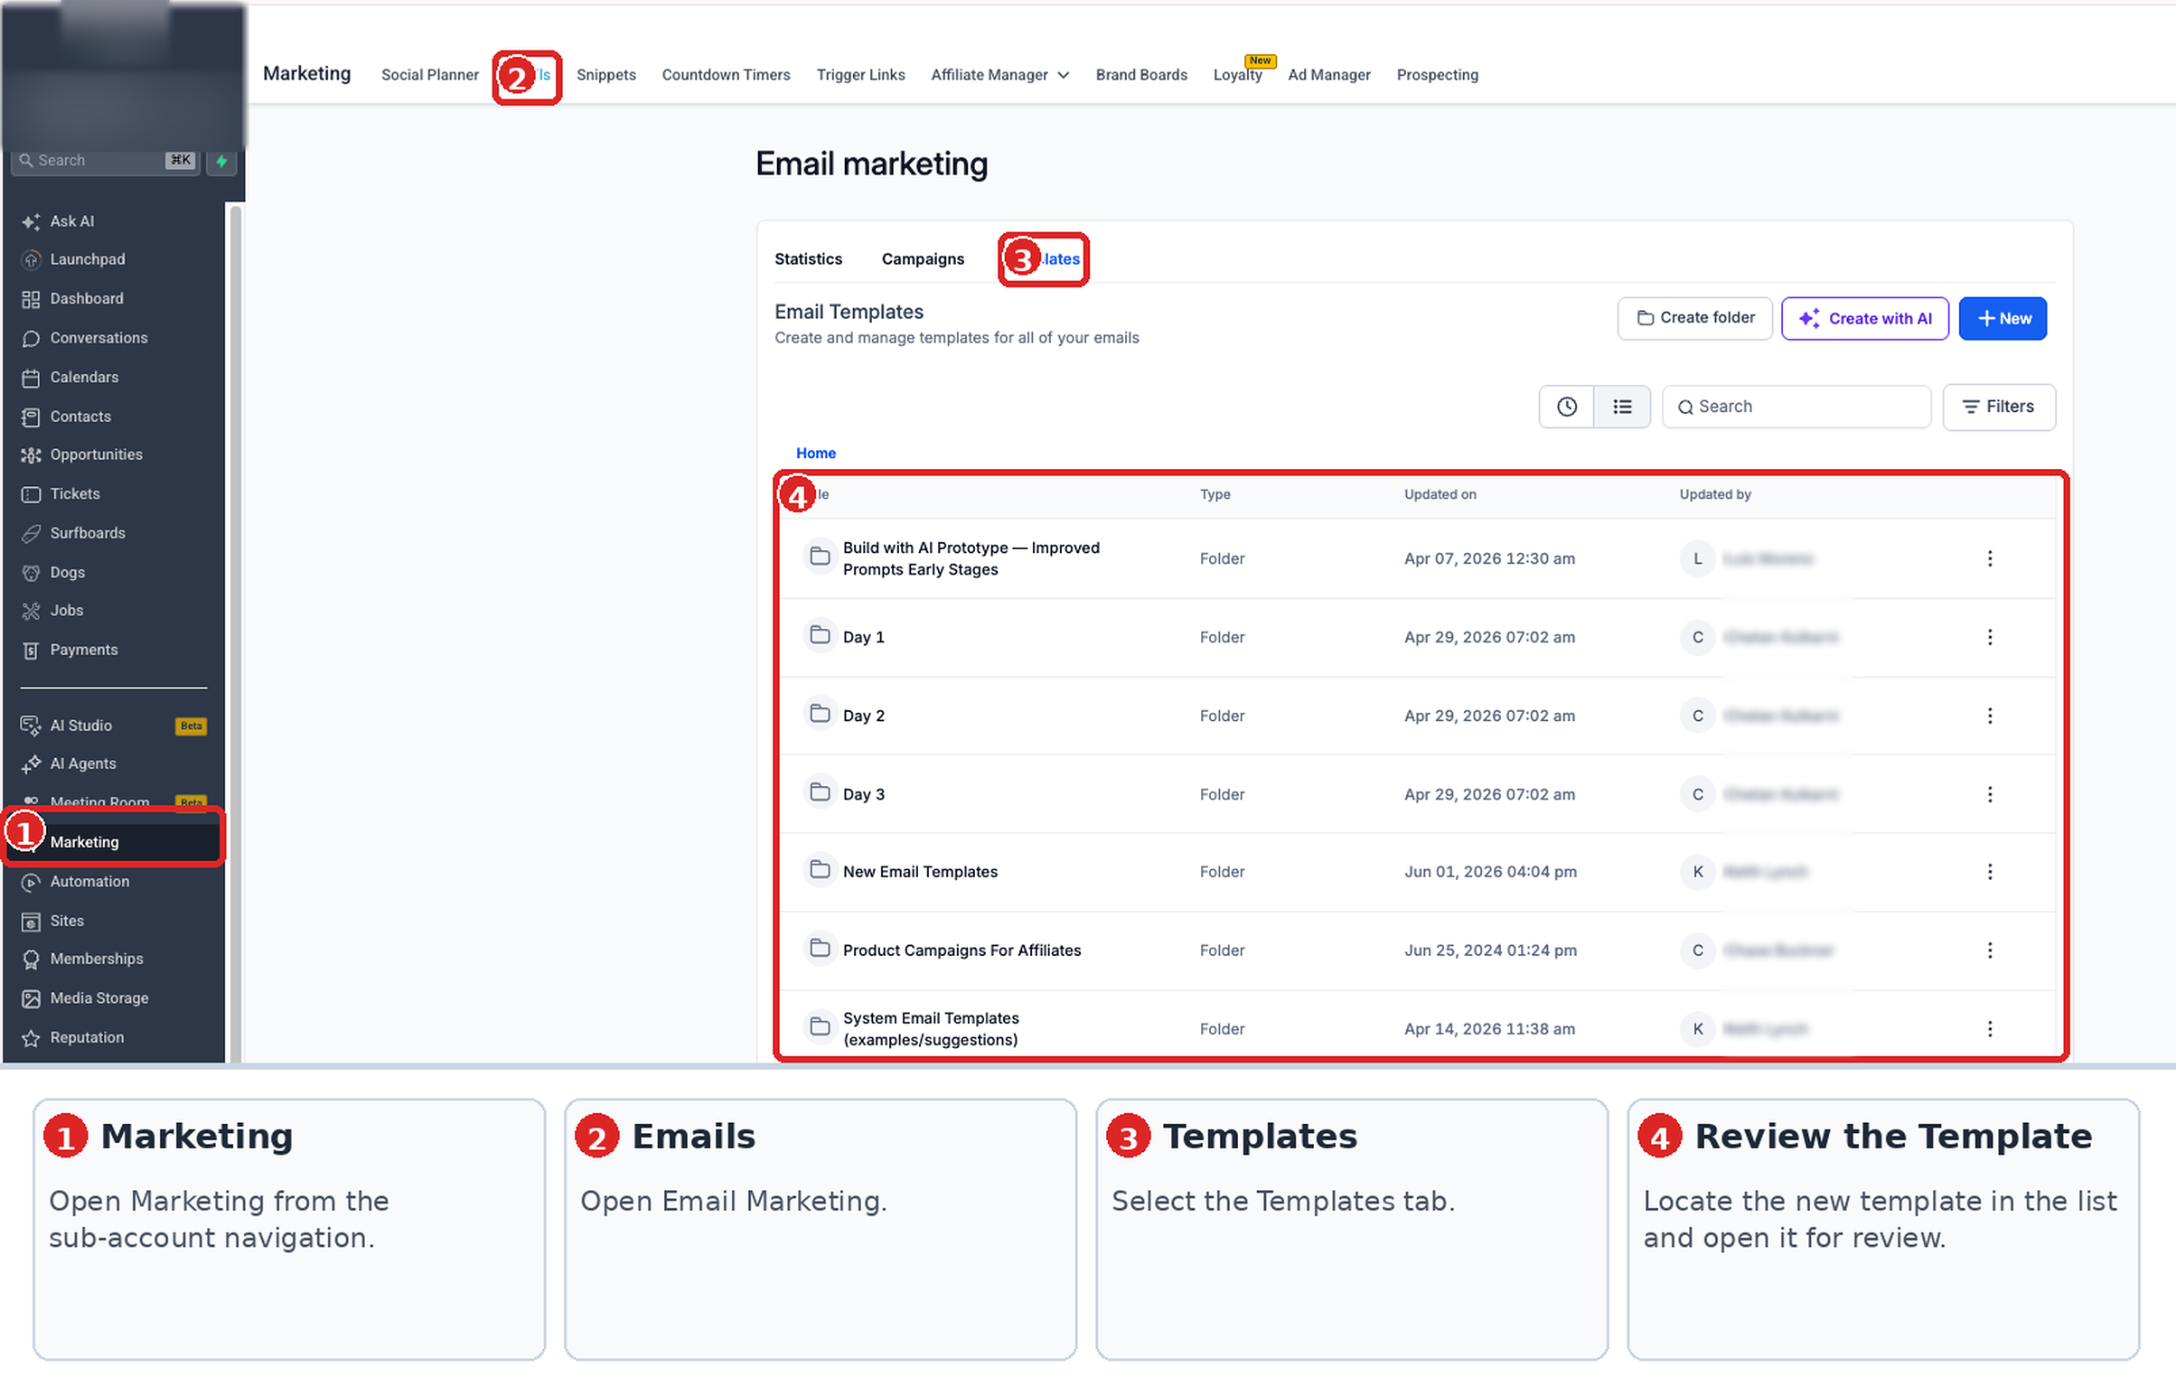Click the sidebar Search box
The width and height of the screenshot is (2176, 1395).
coord(106,160)
